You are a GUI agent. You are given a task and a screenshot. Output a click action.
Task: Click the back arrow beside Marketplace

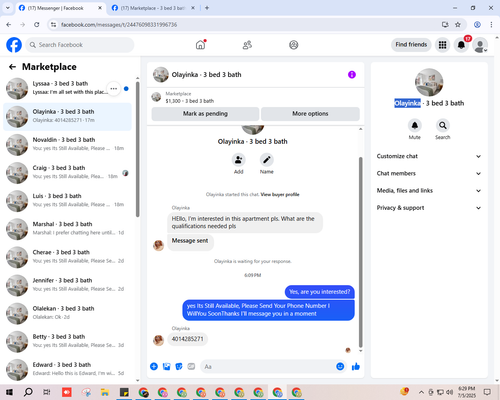coord(12,67)
